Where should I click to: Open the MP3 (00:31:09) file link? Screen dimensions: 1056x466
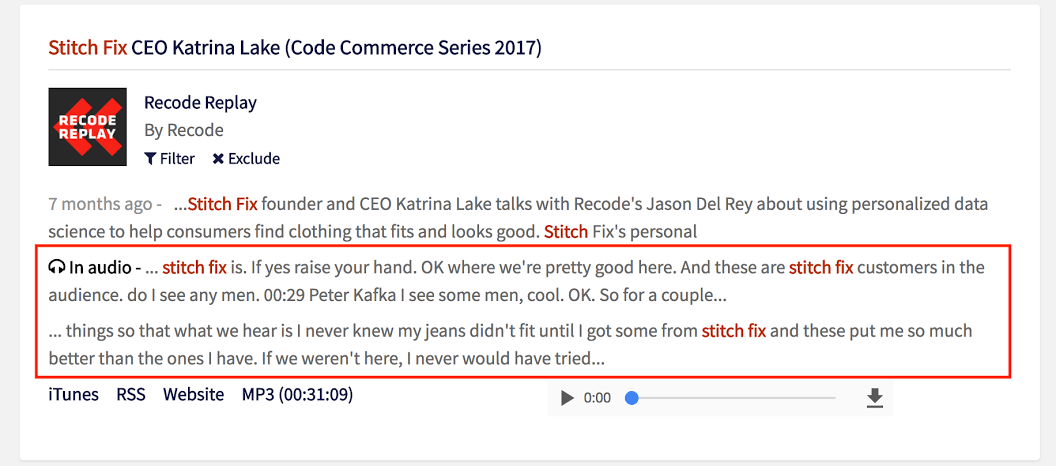[x=298, y=395]
